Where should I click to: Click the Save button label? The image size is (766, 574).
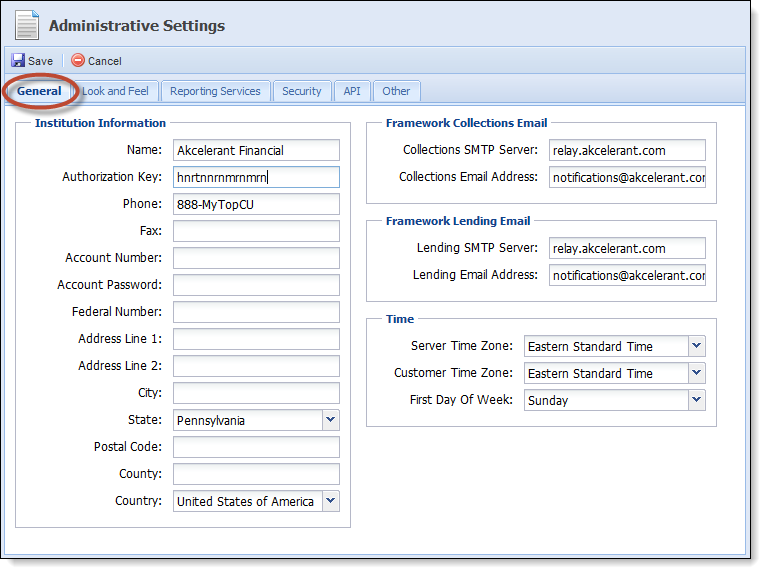click(41, 61)
